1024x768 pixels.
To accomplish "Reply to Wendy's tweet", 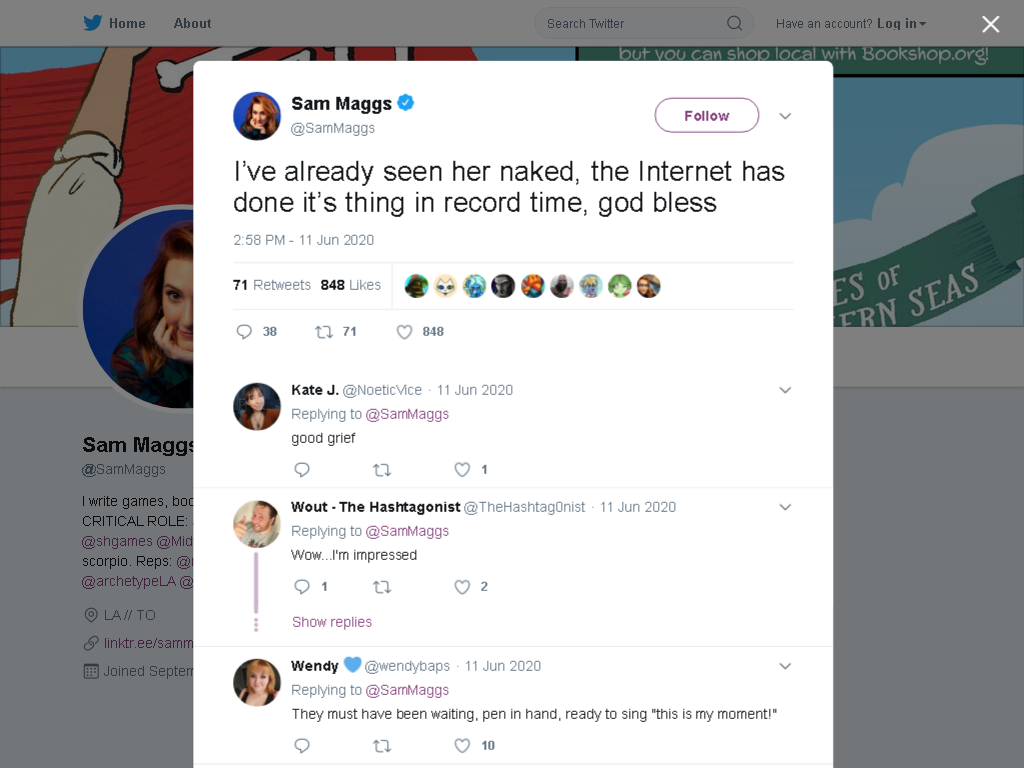I will [x=302, y=745].
